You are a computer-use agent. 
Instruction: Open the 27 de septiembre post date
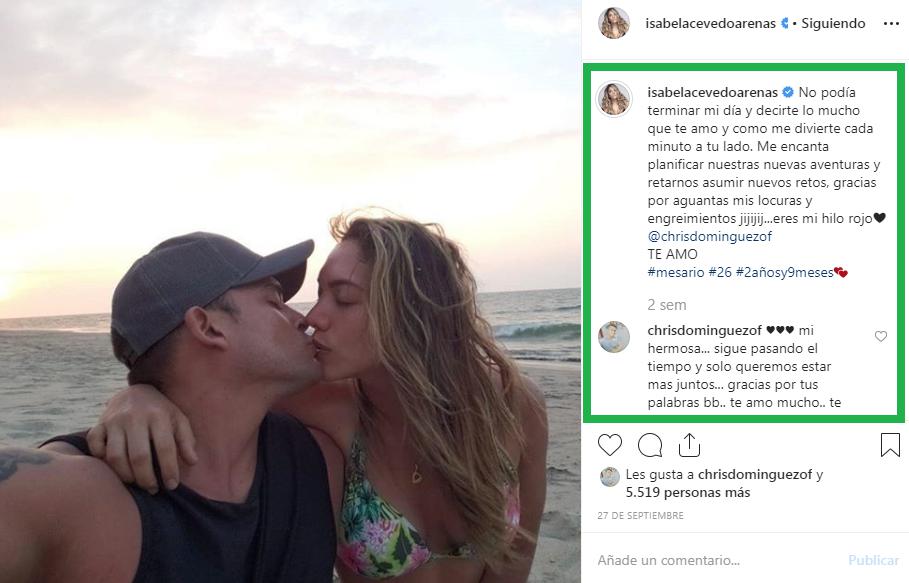(x=640, y=516)
